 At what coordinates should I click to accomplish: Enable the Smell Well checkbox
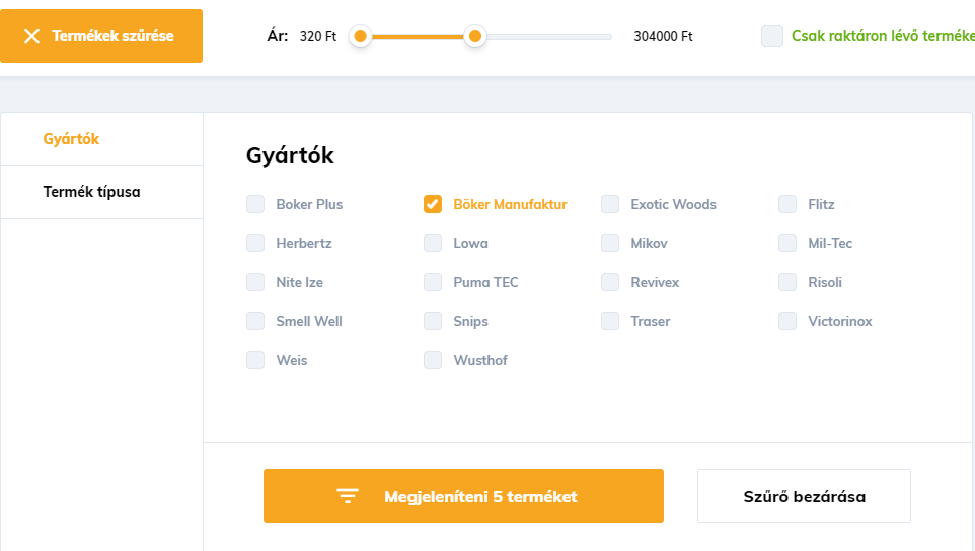point(256,321)
